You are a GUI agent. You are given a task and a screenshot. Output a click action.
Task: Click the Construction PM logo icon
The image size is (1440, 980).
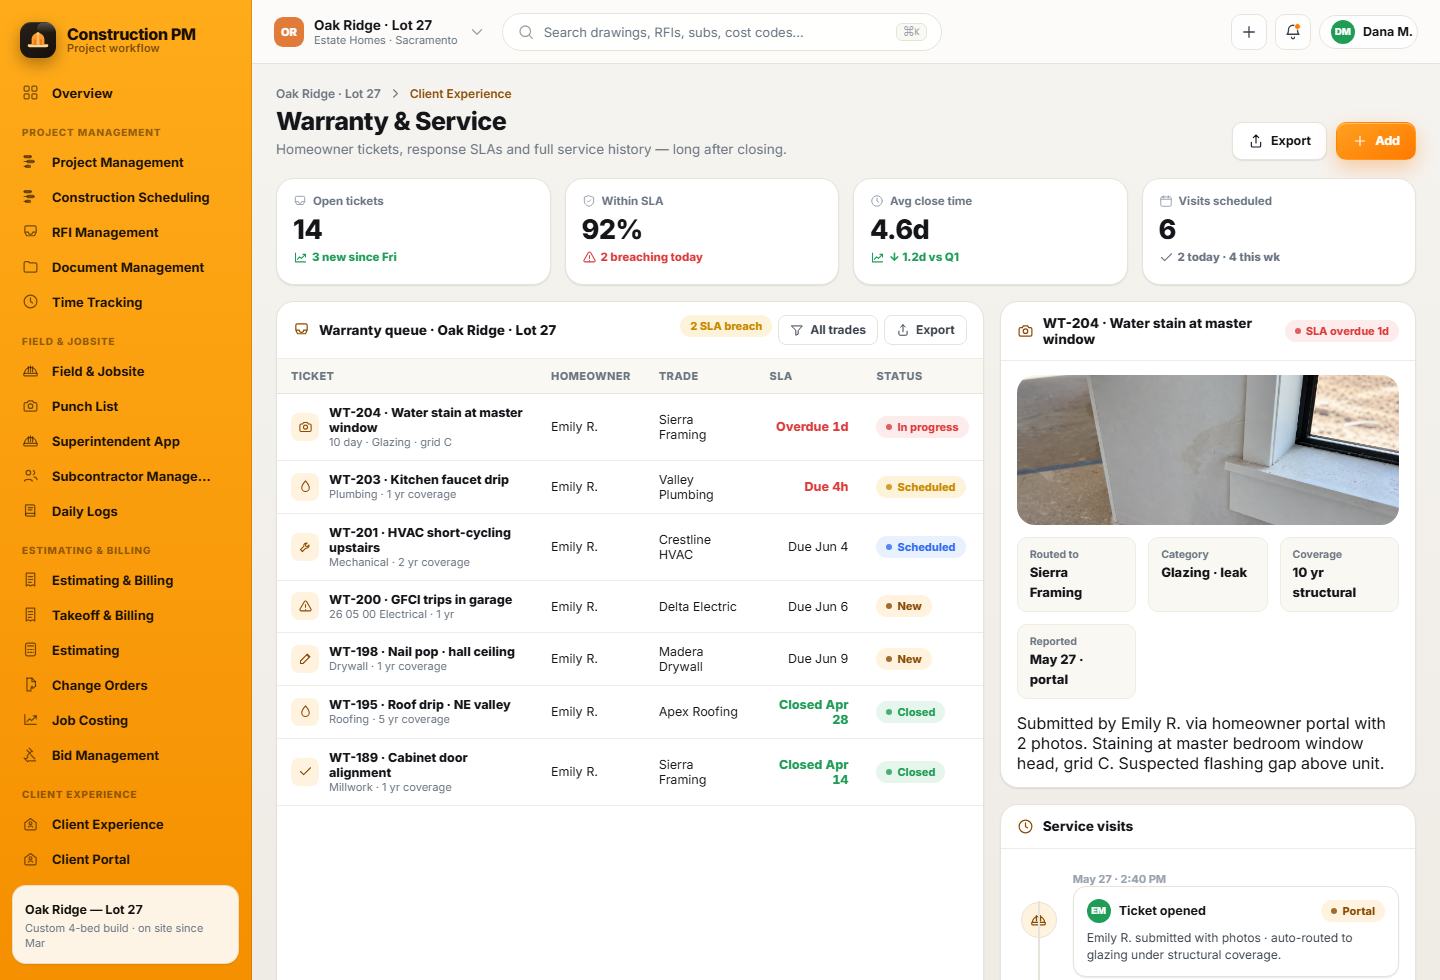38,40
